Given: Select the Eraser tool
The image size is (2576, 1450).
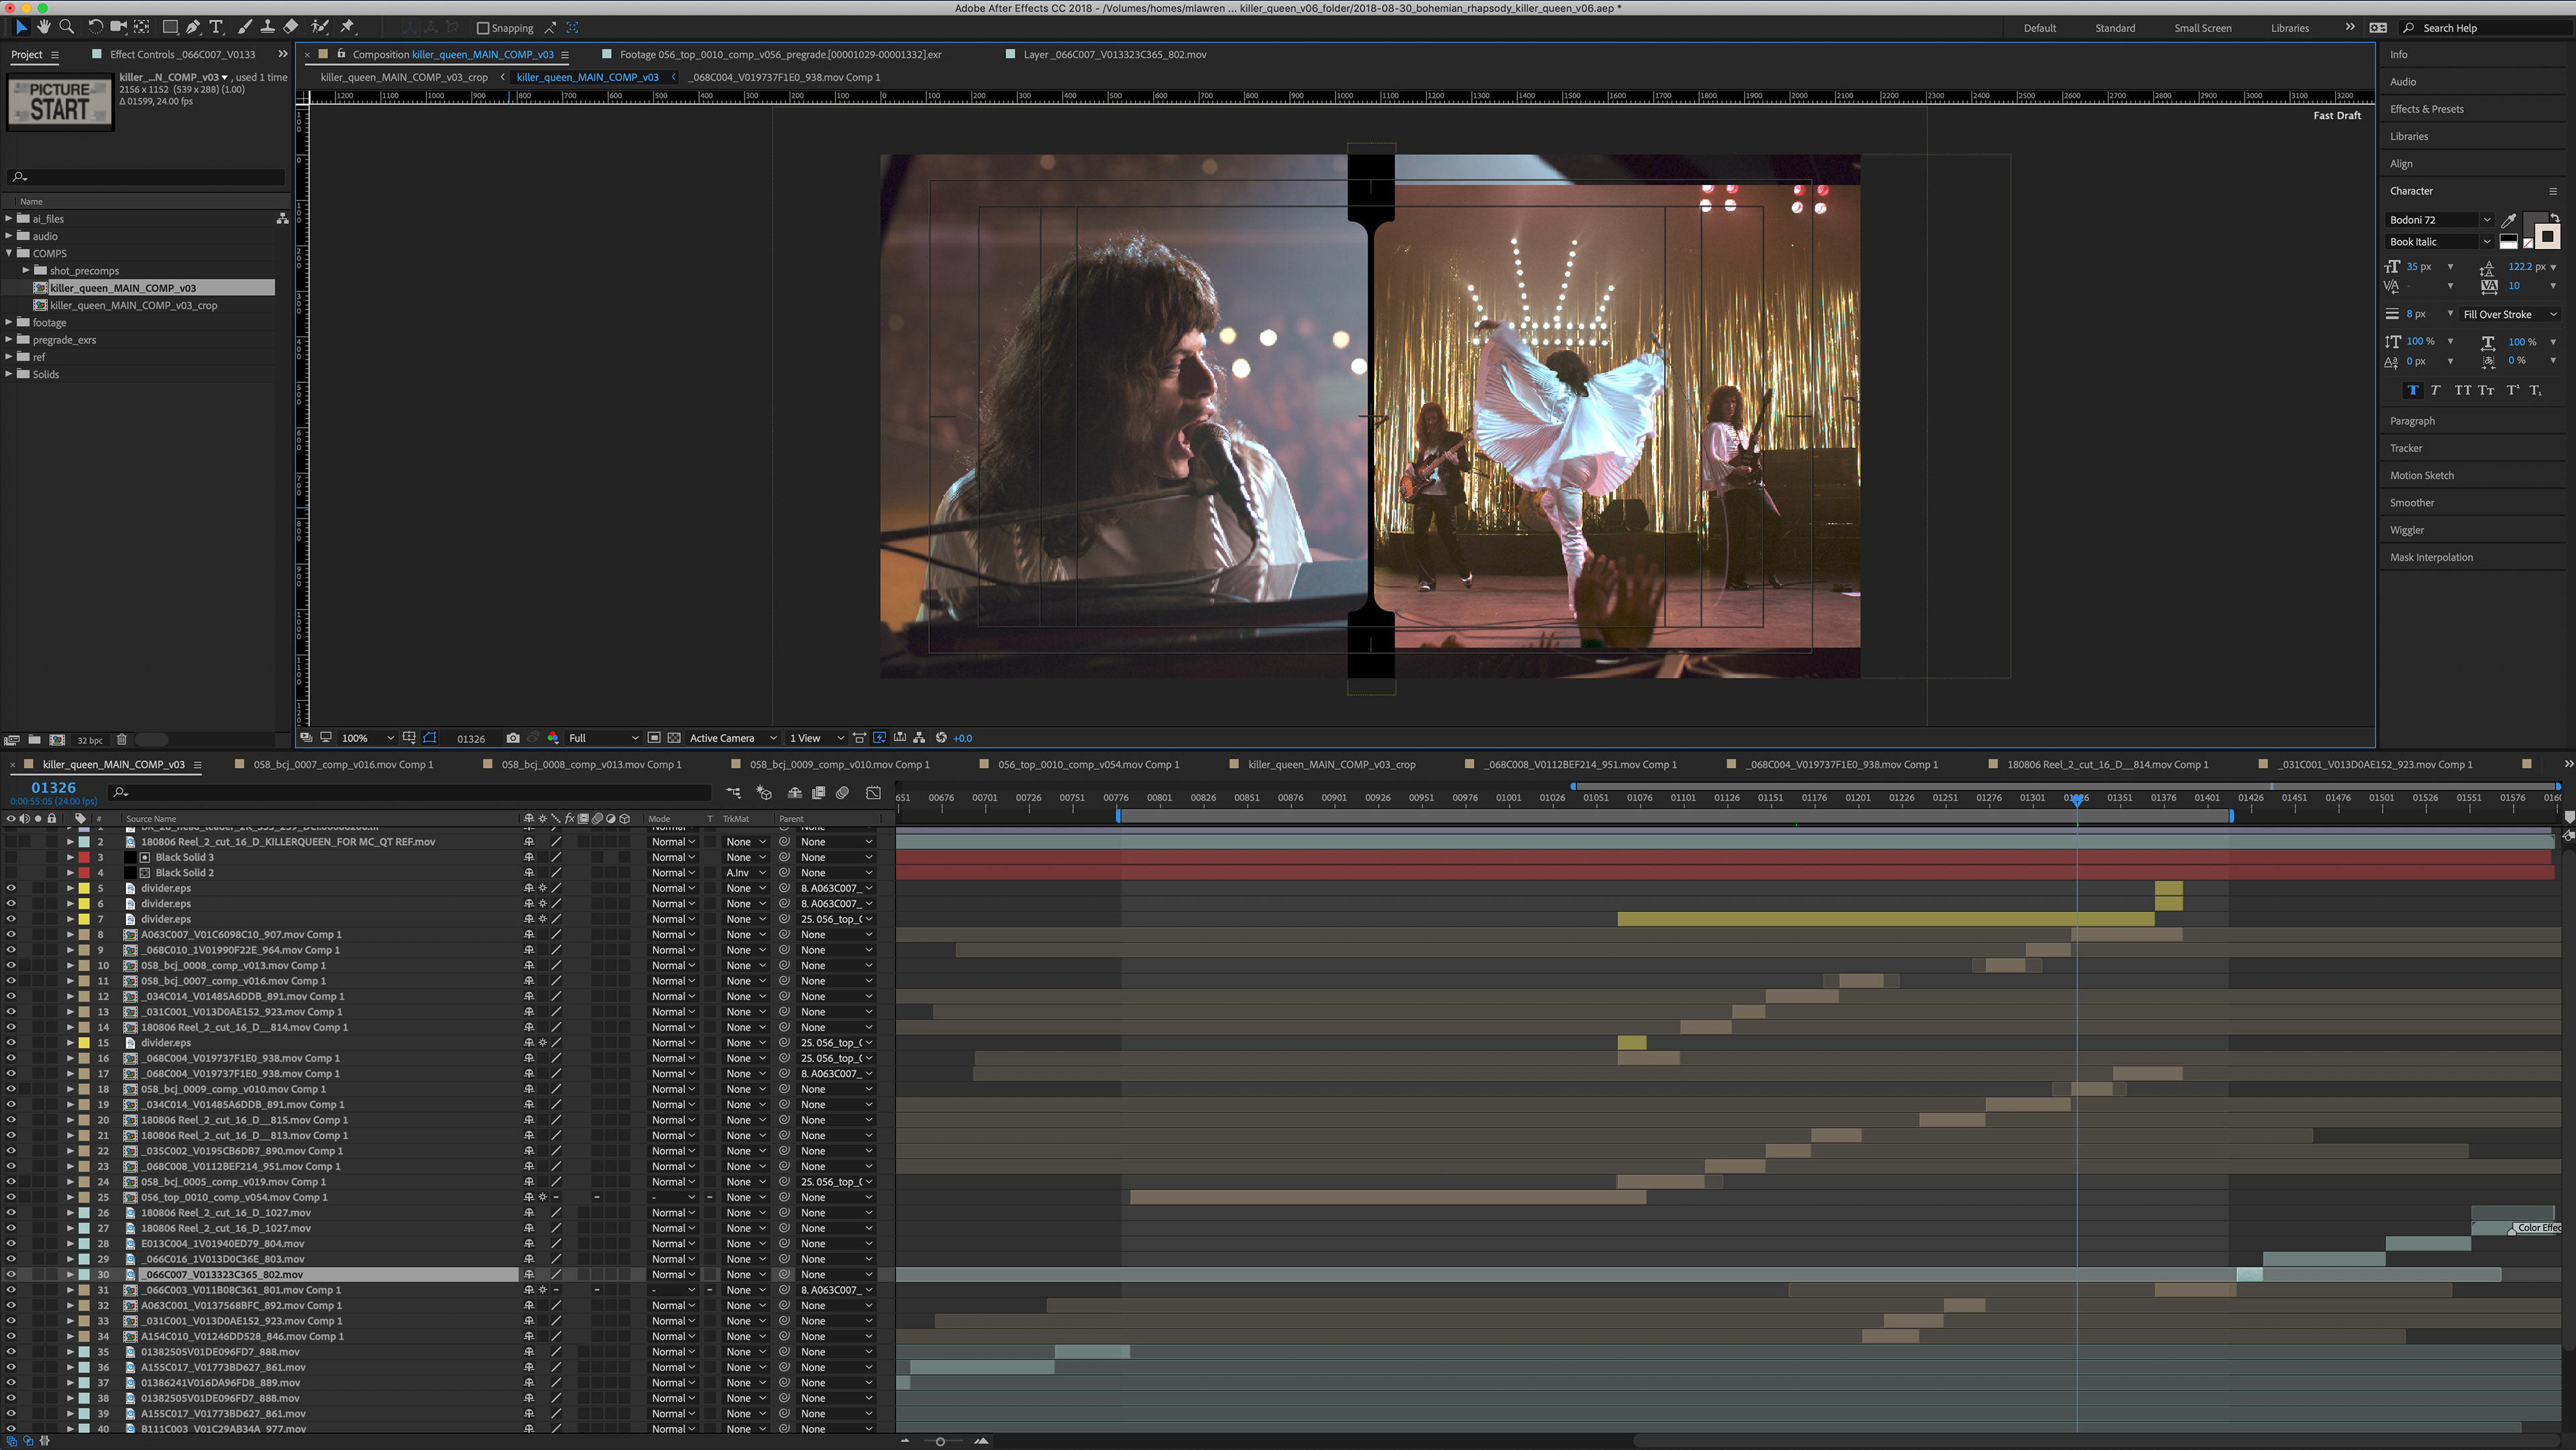Looking at the screenshot, I should click(291, 27).
